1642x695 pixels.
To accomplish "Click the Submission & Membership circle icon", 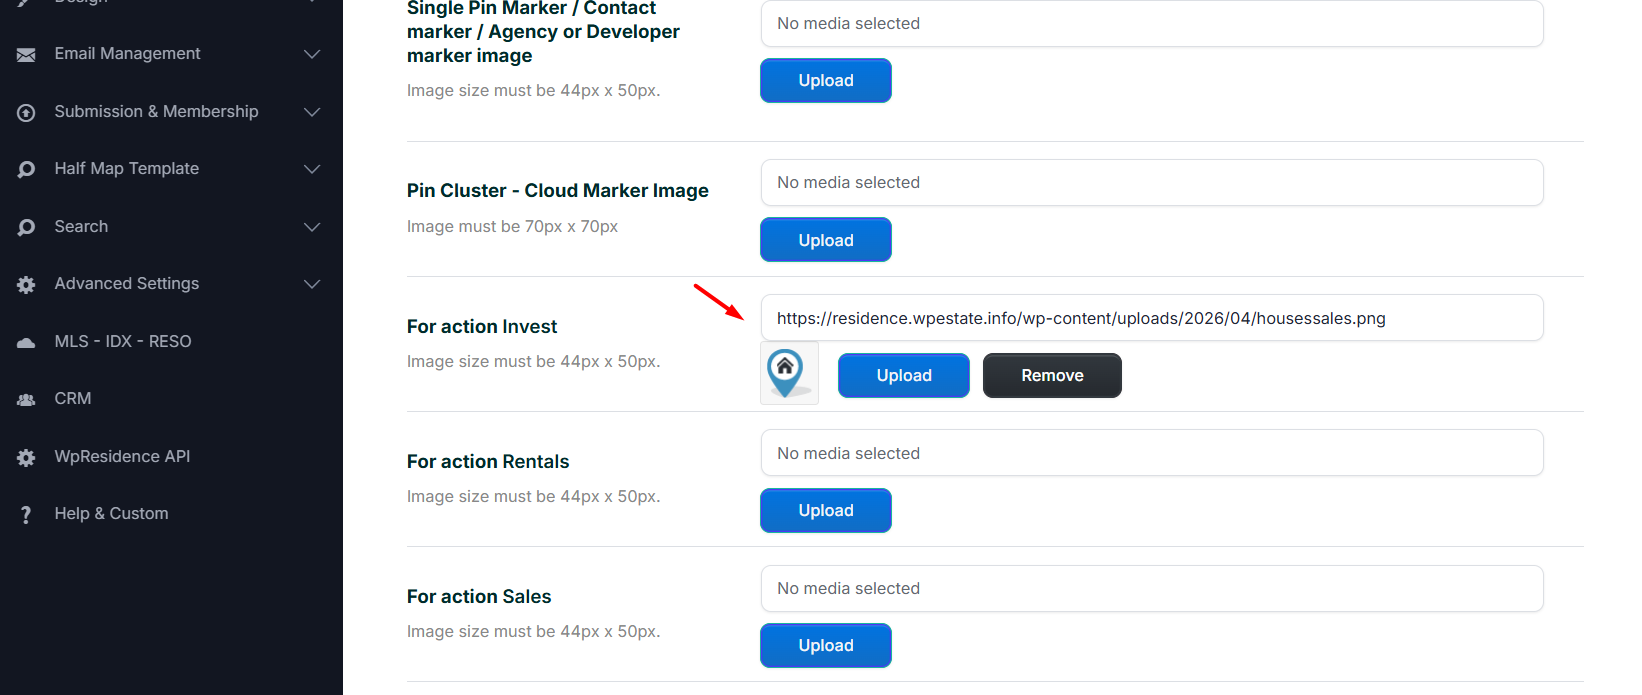I will [26, 112].
